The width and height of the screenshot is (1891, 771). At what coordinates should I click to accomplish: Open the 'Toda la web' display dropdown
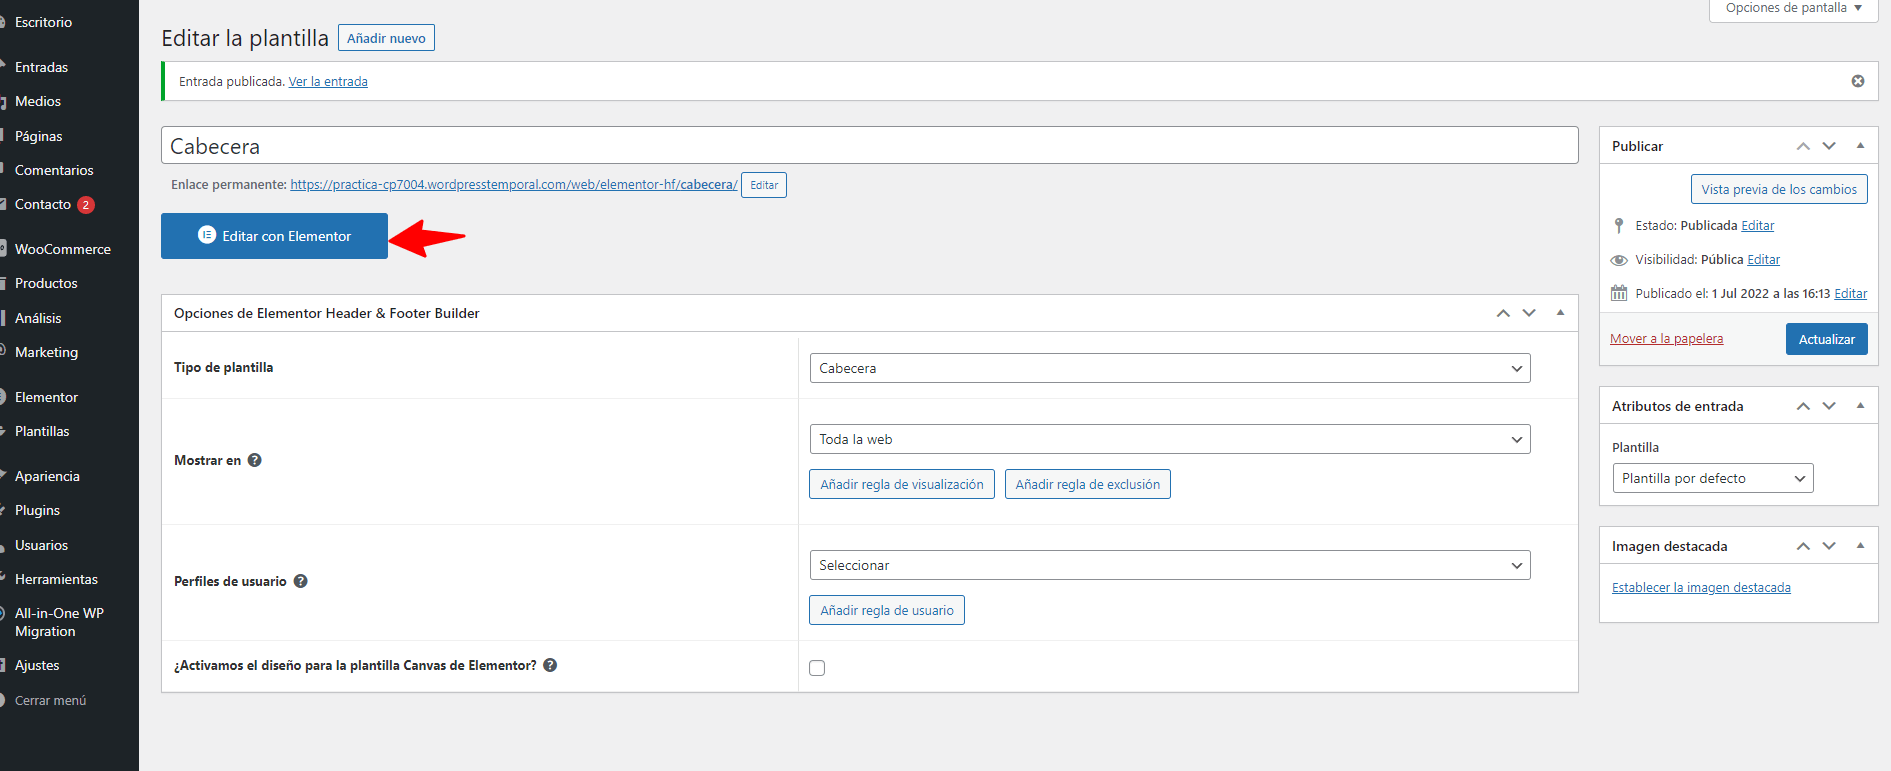click(x=1170, y=439)
